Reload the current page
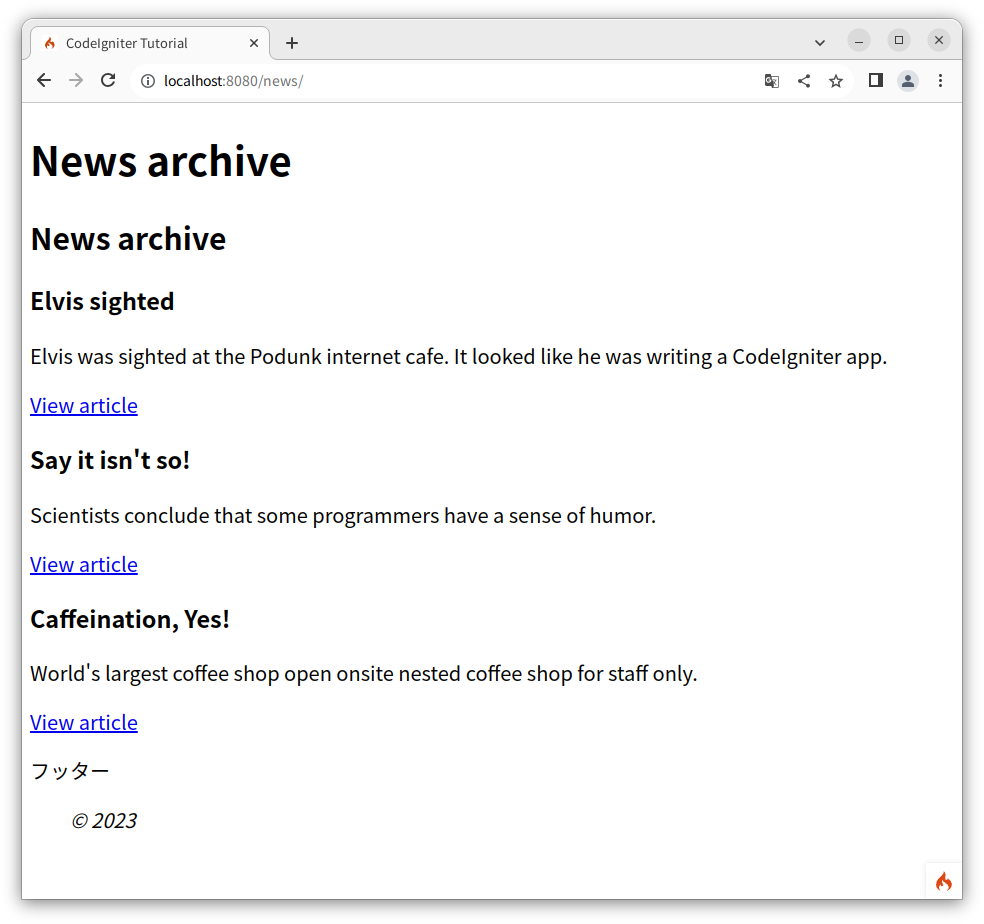984x924 pixels. (108, 80)
